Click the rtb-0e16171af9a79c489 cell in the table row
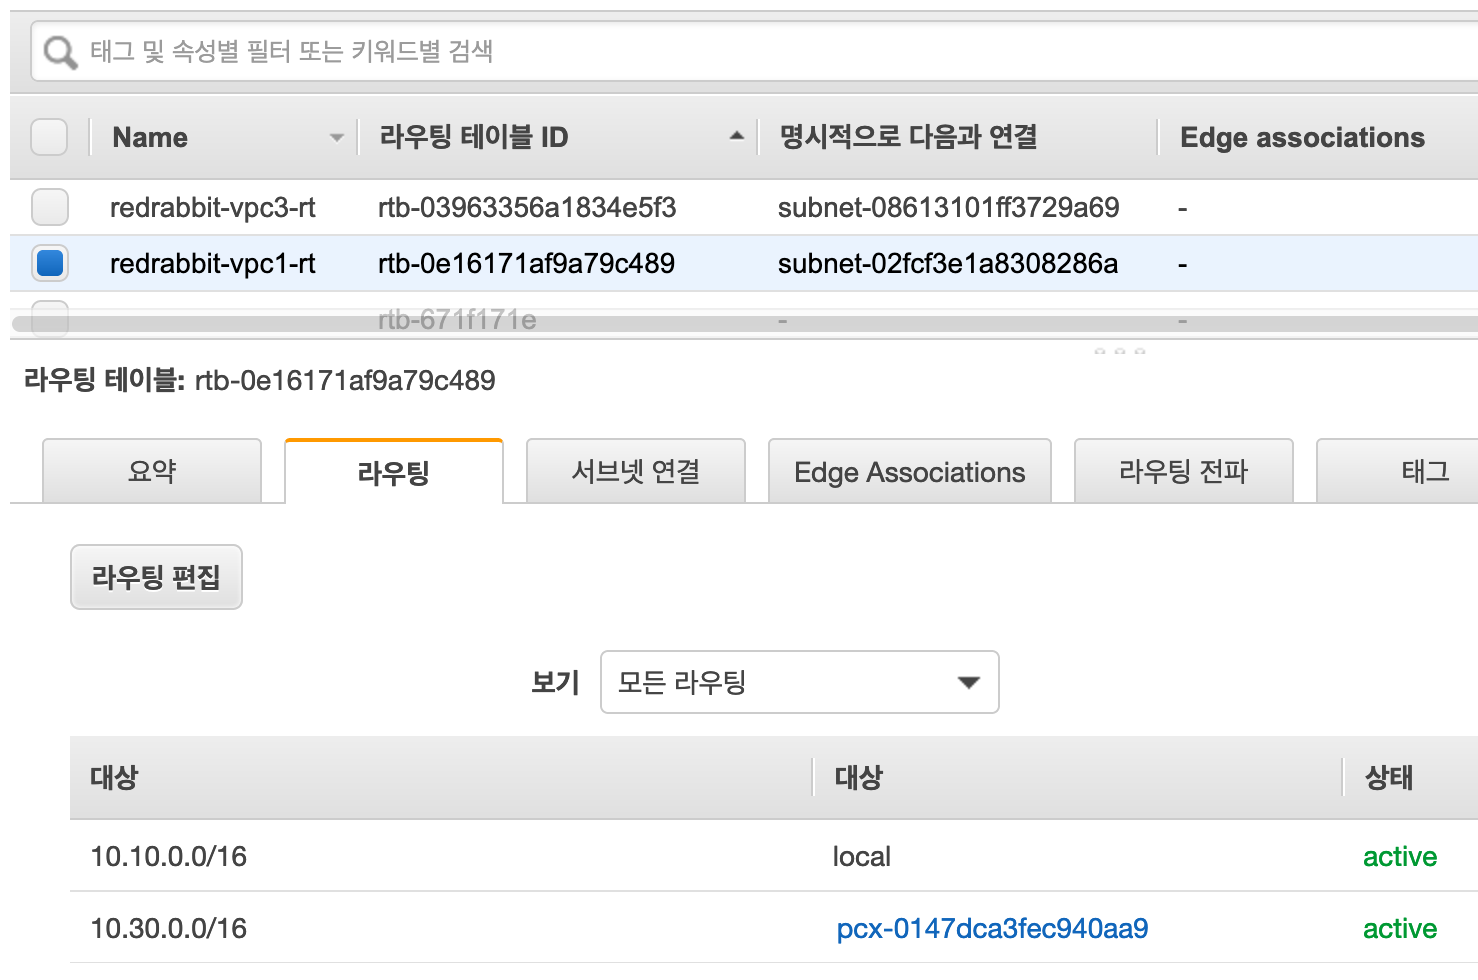Image resolution: width=1478 pixels, height=980 pixels. (x=526, y=263)
